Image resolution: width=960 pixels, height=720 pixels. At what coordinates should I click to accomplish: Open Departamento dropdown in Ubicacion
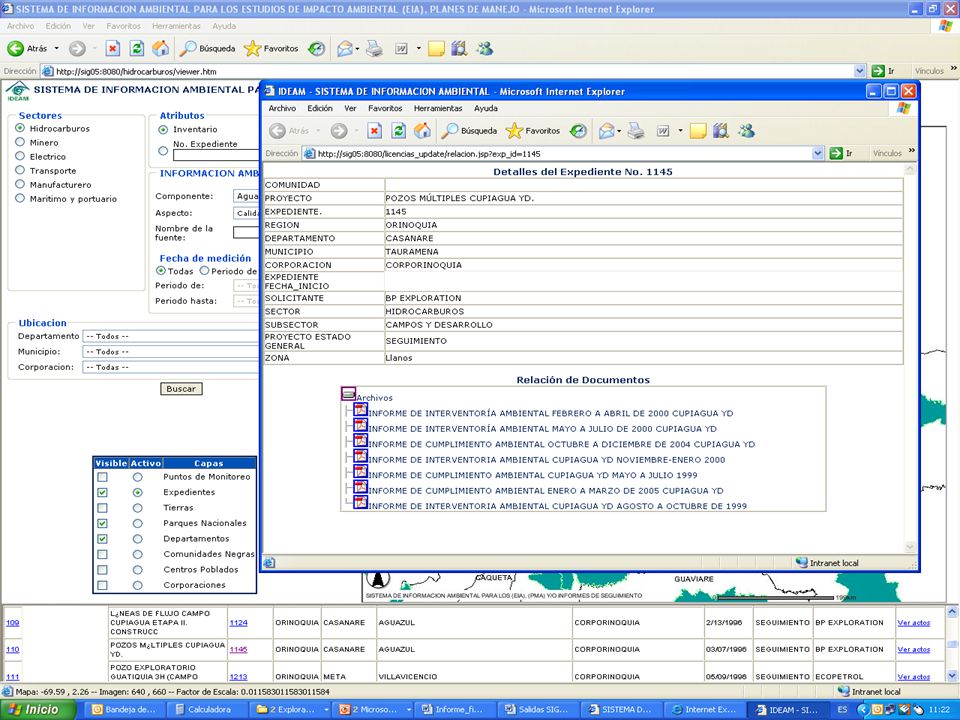click(171, 336)
